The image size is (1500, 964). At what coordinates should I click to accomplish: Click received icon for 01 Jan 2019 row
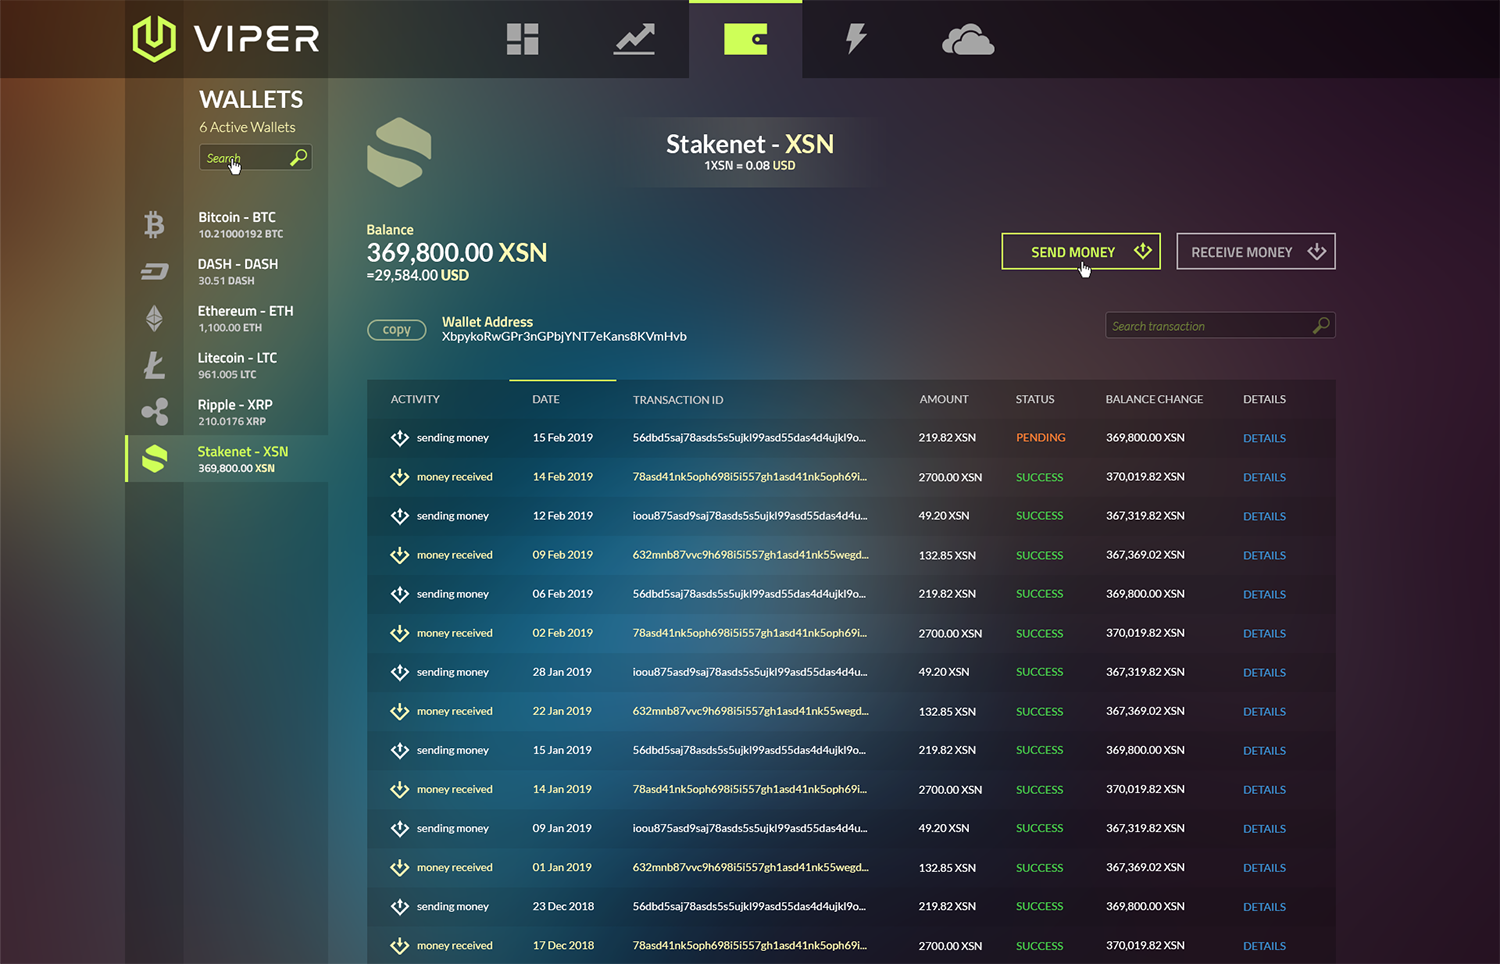400,867
